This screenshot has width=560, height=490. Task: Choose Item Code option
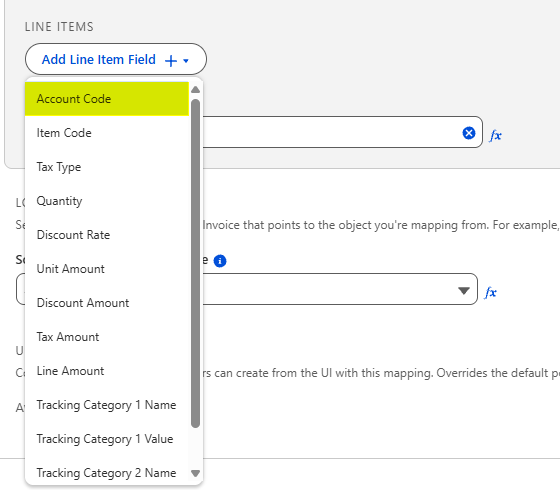coord(107,133)
